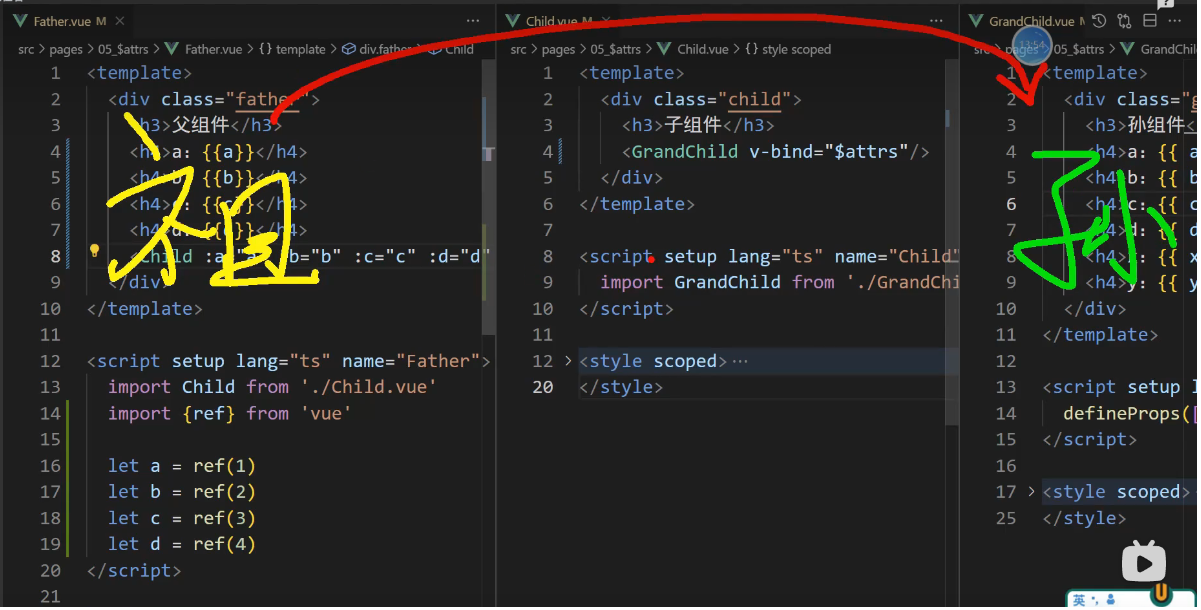The width and height of the screenshot is (1201, 610).
Task: Click 'let d = ref(4)' line in Father.vue
Action: pyautogui.click(x=182, y=544)
